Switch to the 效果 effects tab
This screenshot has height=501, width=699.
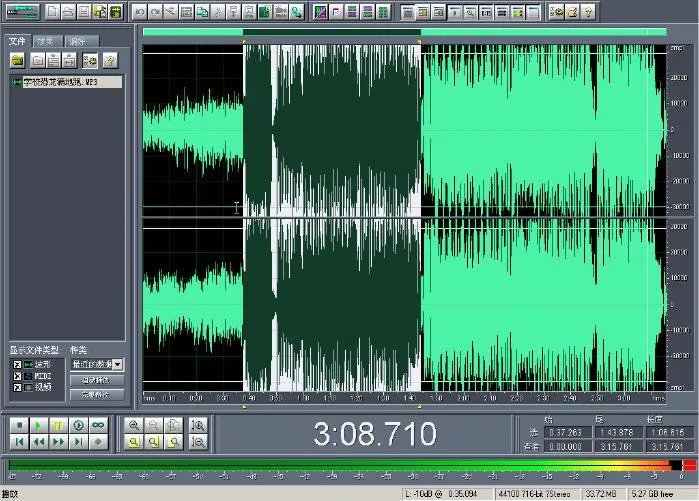click(45, 41)
